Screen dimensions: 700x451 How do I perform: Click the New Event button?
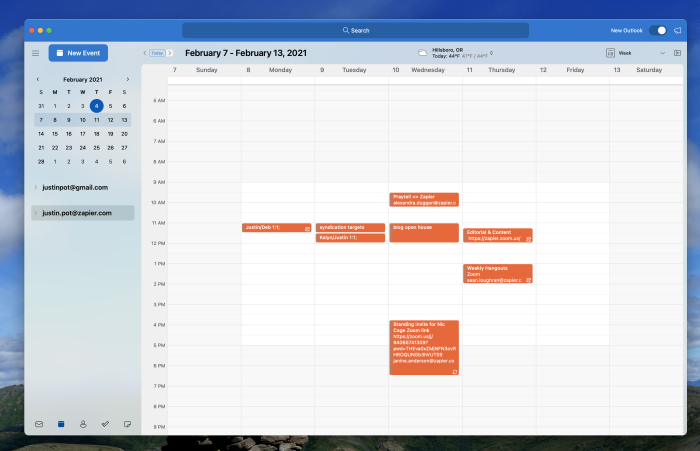tap(78, 53)
